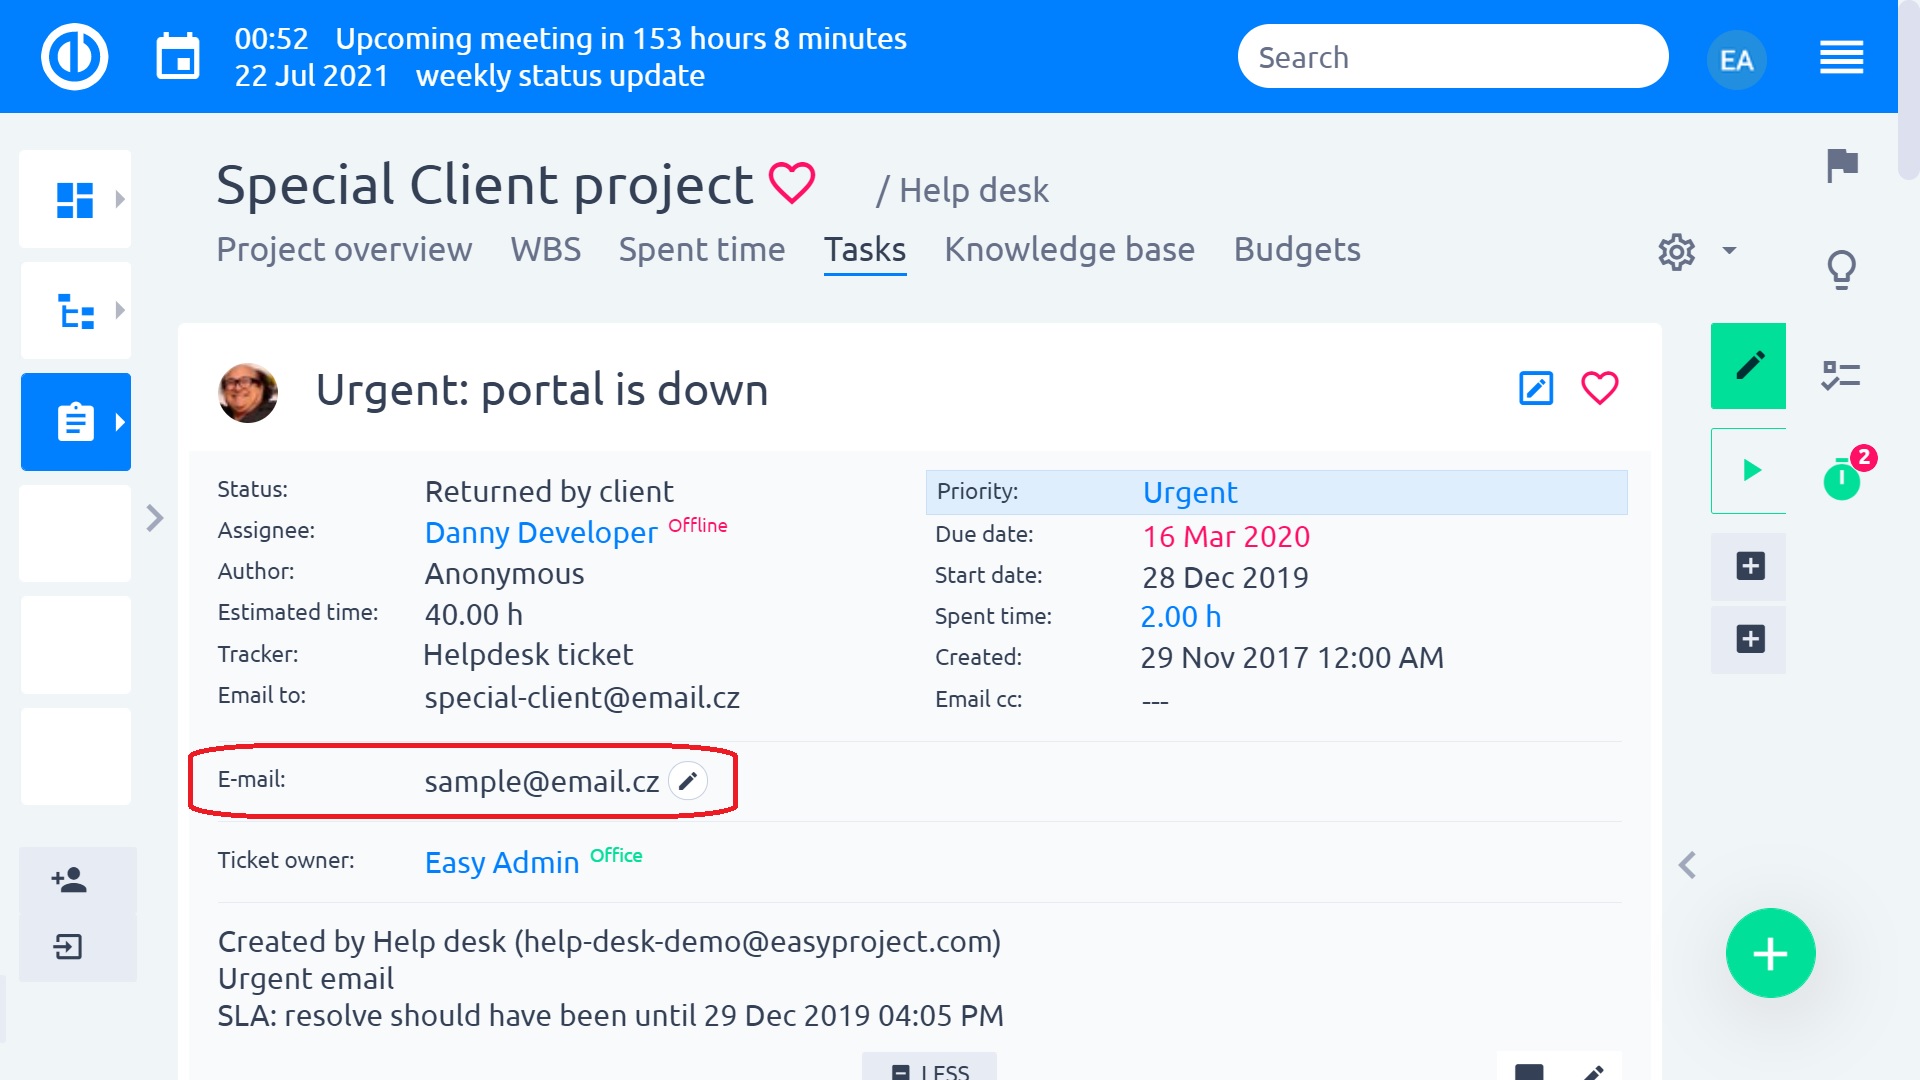Open the 2.00 h spent time link
Image resolution: width=1920 pixels, height=1080 pixels.
click(1181, 617)
